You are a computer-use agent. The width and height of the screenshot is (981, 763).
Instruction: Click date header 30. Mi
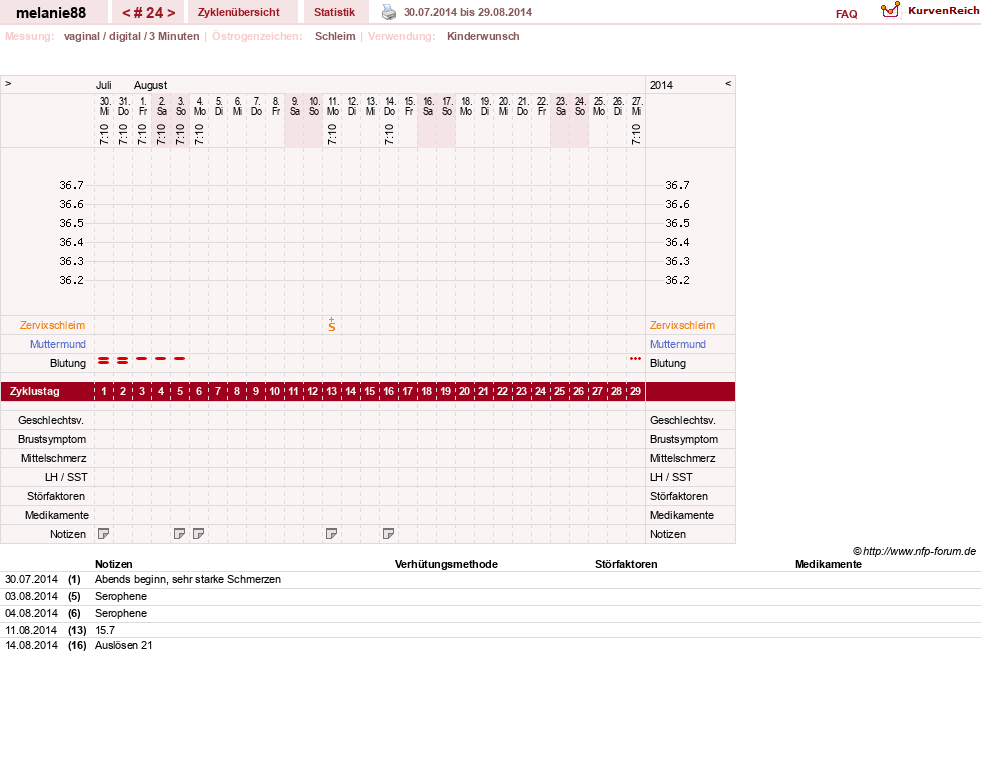pyautogui.click(x=104, y=106)
